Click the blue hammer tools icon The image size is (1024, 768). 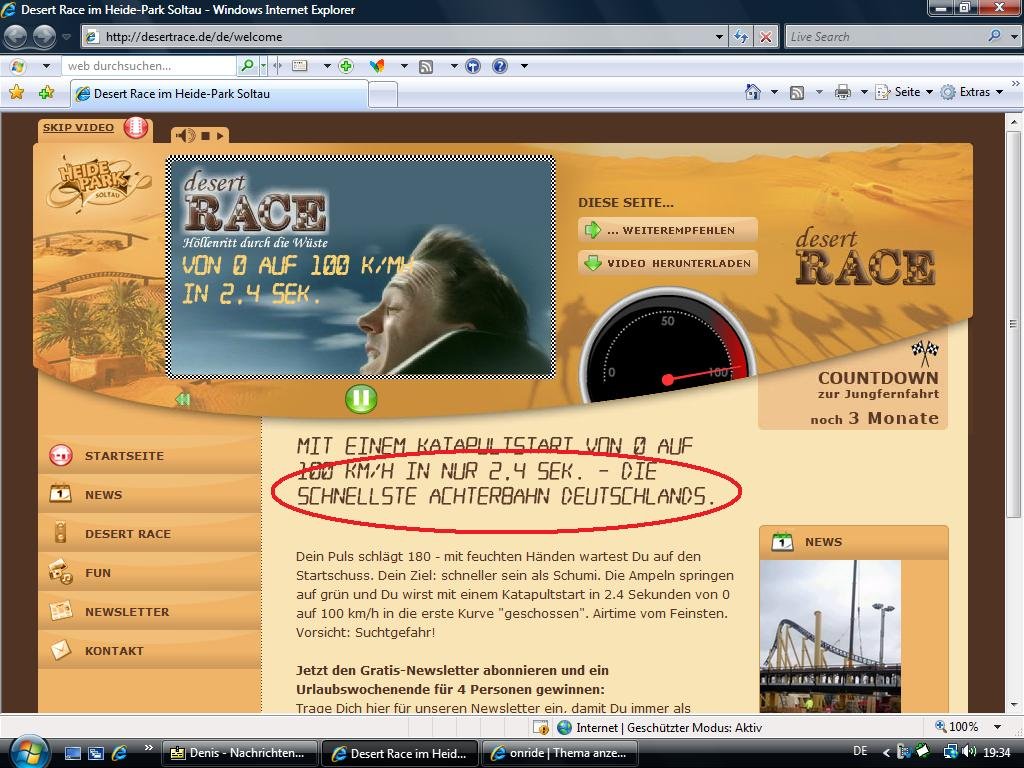click(x=473, y=65)
